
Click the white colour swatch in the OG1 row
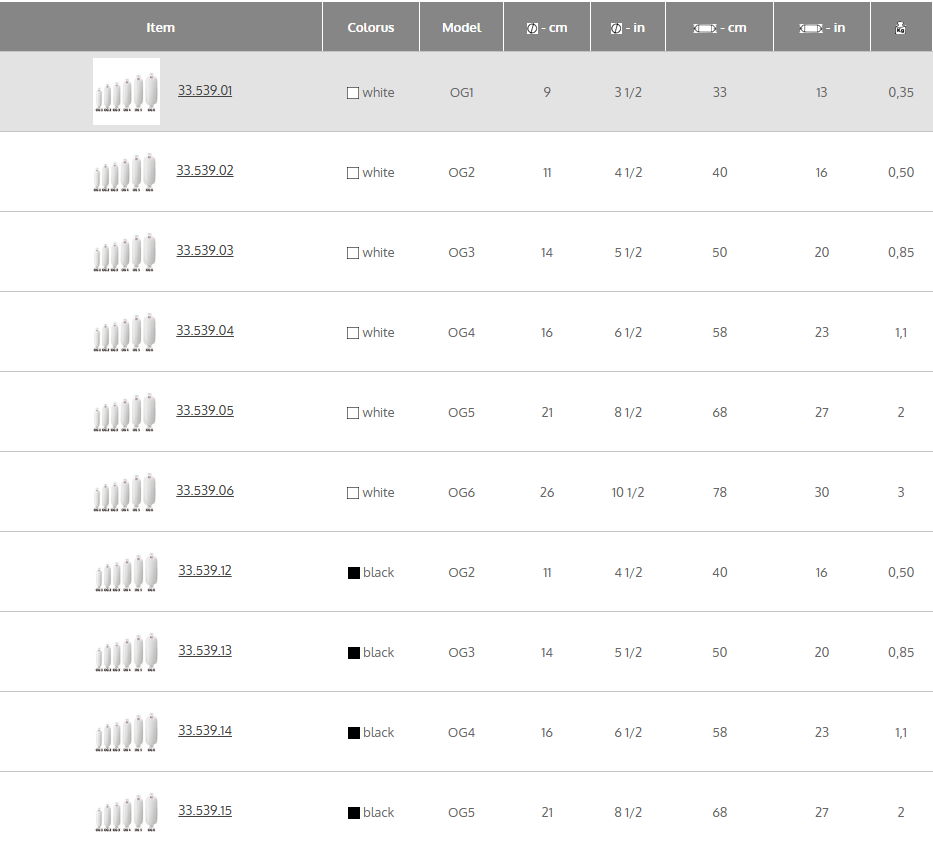point(352,93)
